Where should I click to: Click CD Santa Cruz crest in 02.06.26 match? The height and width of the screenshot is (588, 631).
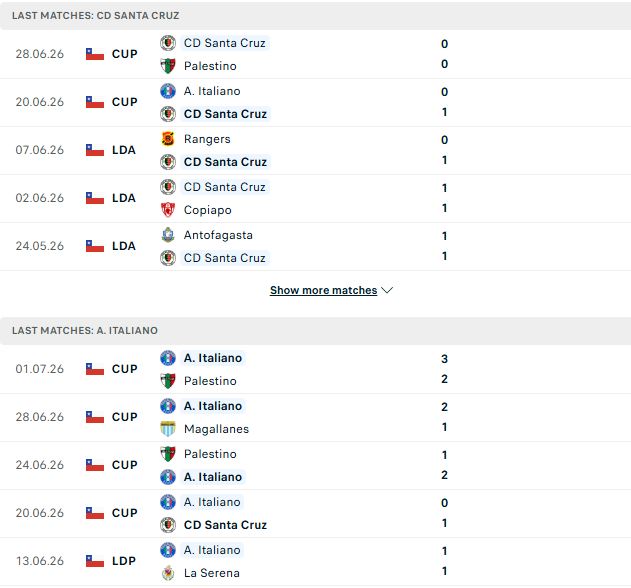coord(168,187)
